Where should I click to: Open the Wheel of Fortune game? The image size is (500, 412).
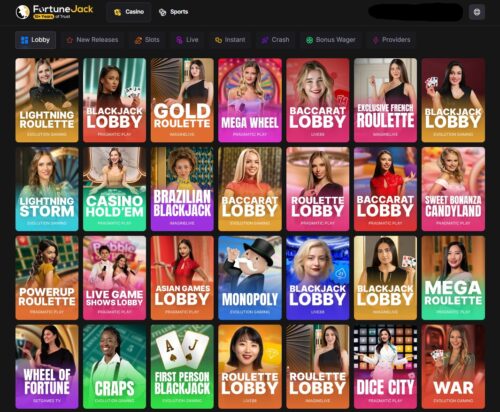47,367
